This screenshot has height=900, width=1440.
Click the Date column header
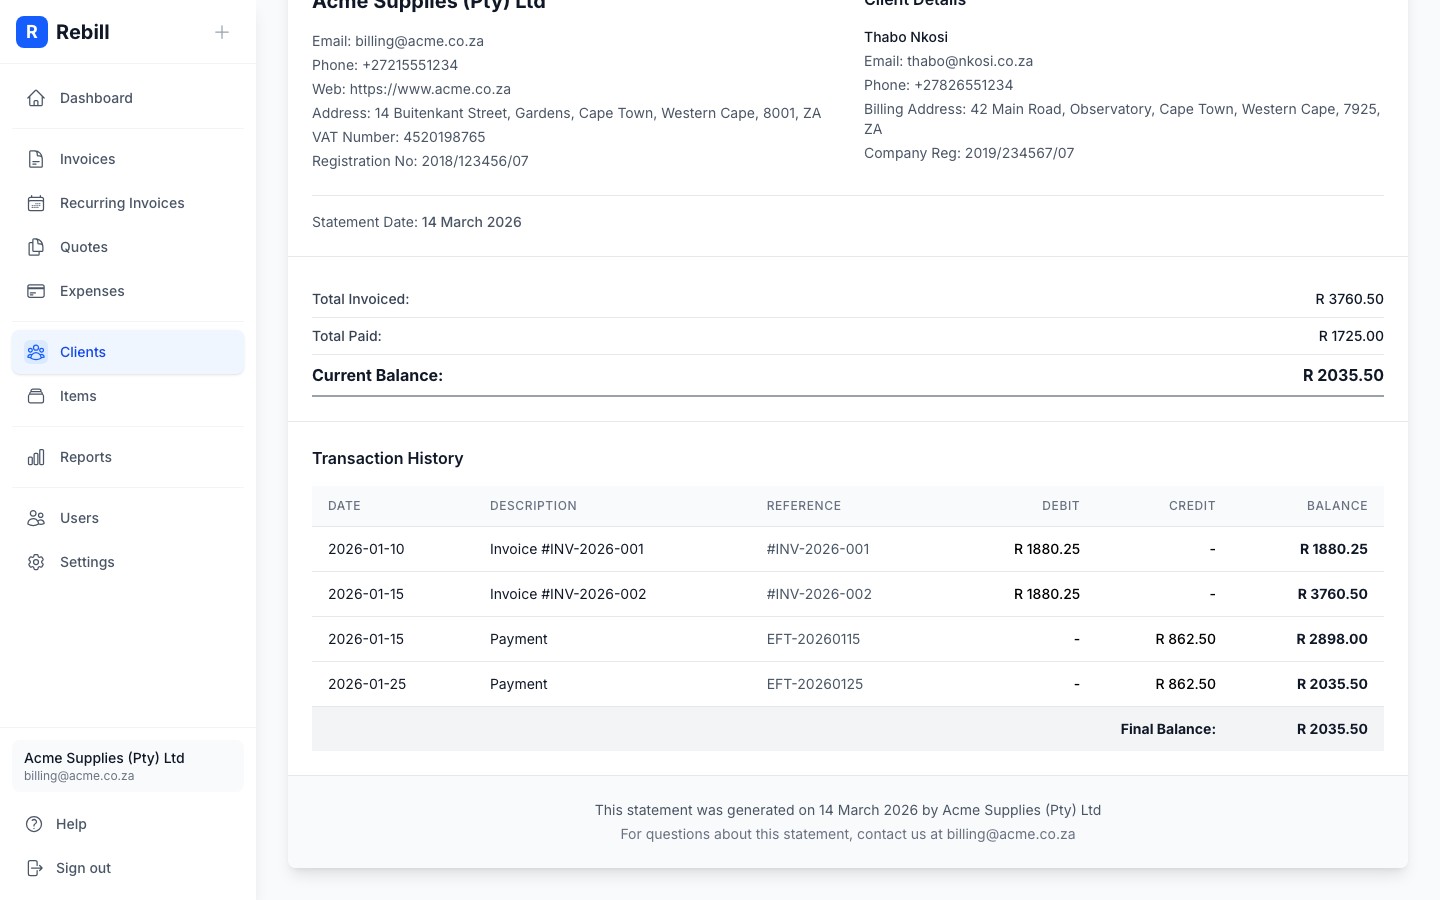point(344,506)
